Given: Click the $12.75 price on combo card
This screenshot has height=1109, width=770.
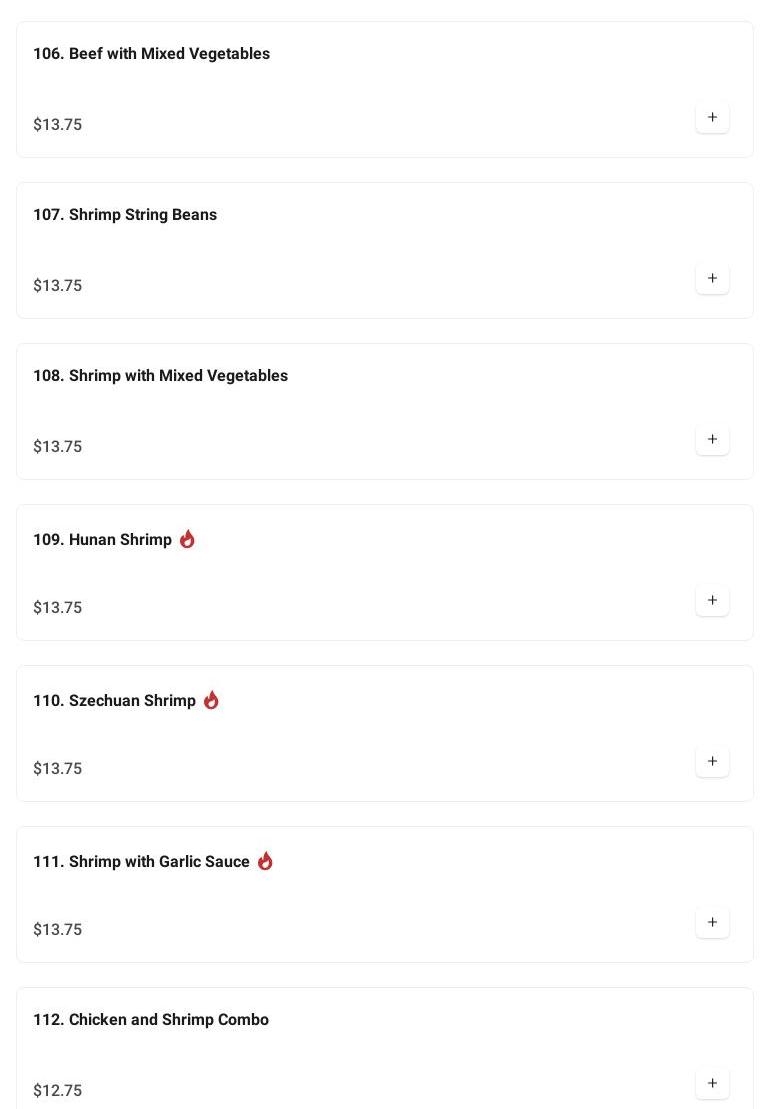Looking at the screenshot, I should pos(58,1091).
